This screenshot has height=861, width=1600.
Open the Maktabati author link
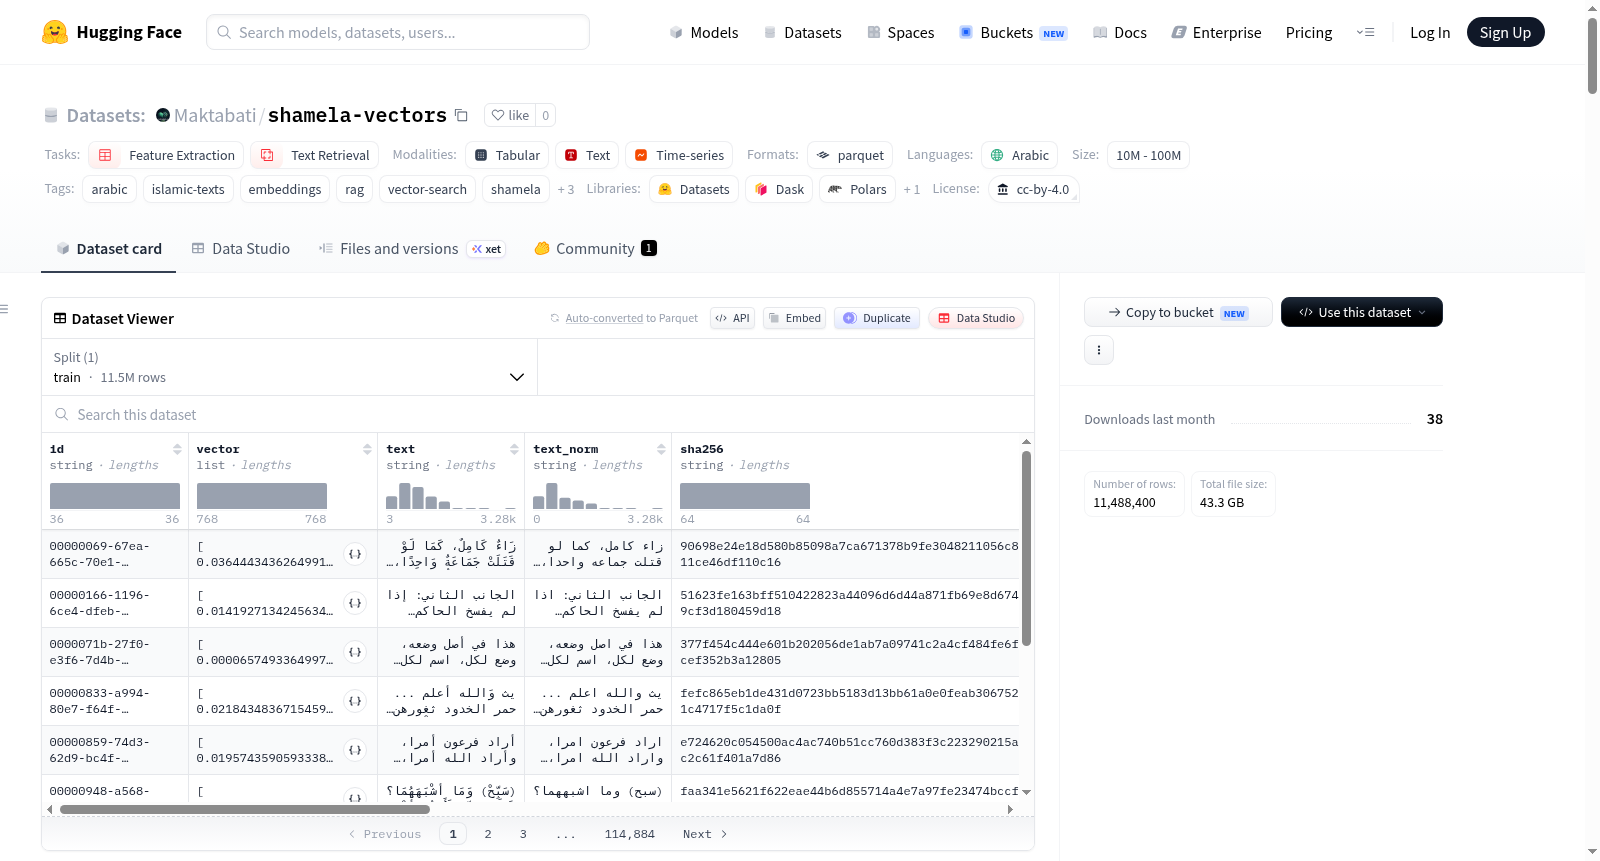tap(215, 115)
